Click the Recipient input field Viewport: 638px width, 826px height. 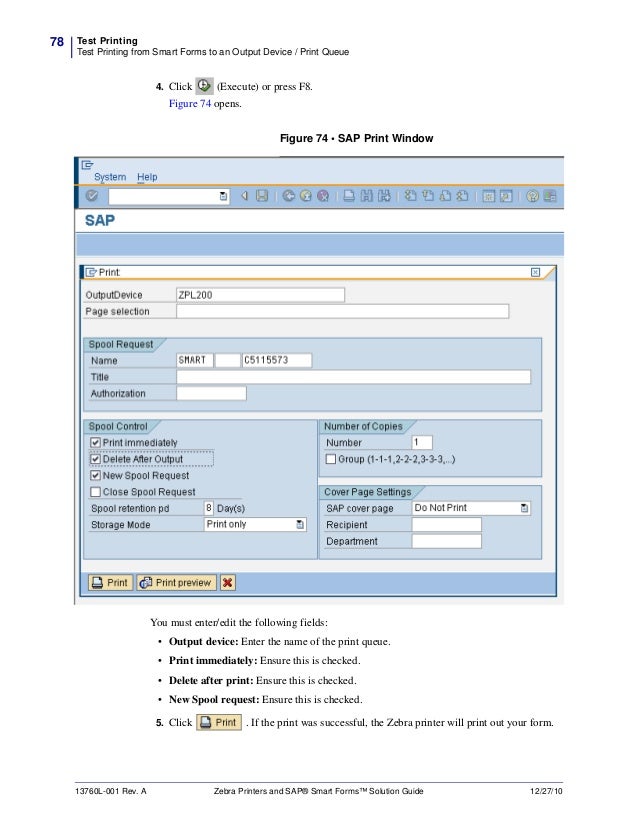click(x=447, y=524)
